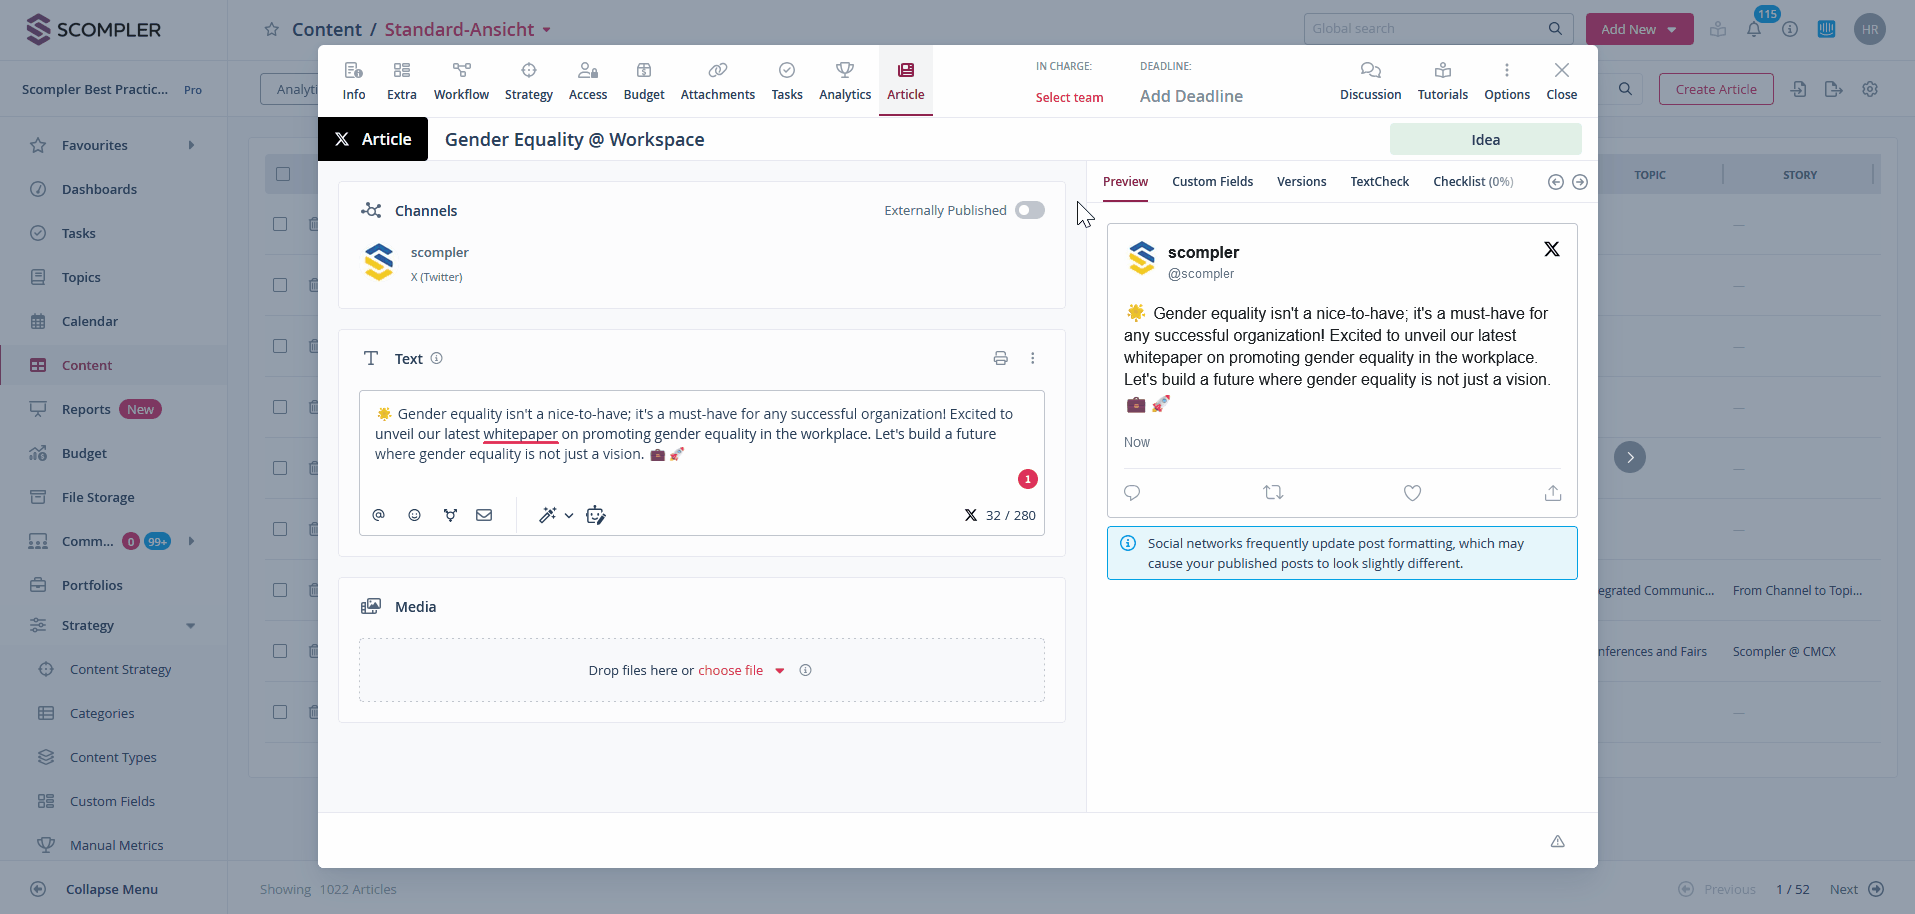Screen dimensions: 1915x914
Task: Click the heart like icon in preview
Action: [1412, 493]
